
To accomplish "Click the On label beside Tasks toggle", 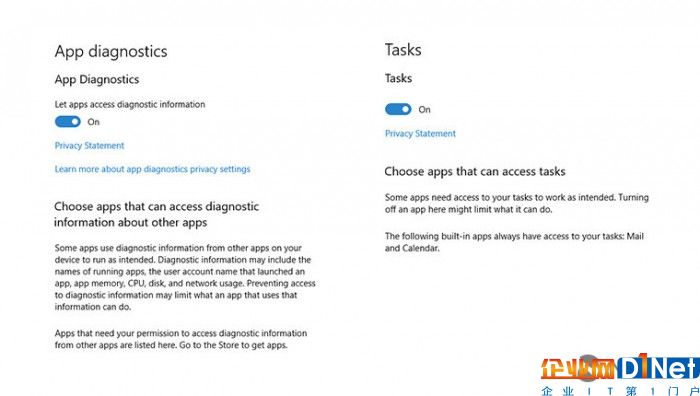I will 425,109.
